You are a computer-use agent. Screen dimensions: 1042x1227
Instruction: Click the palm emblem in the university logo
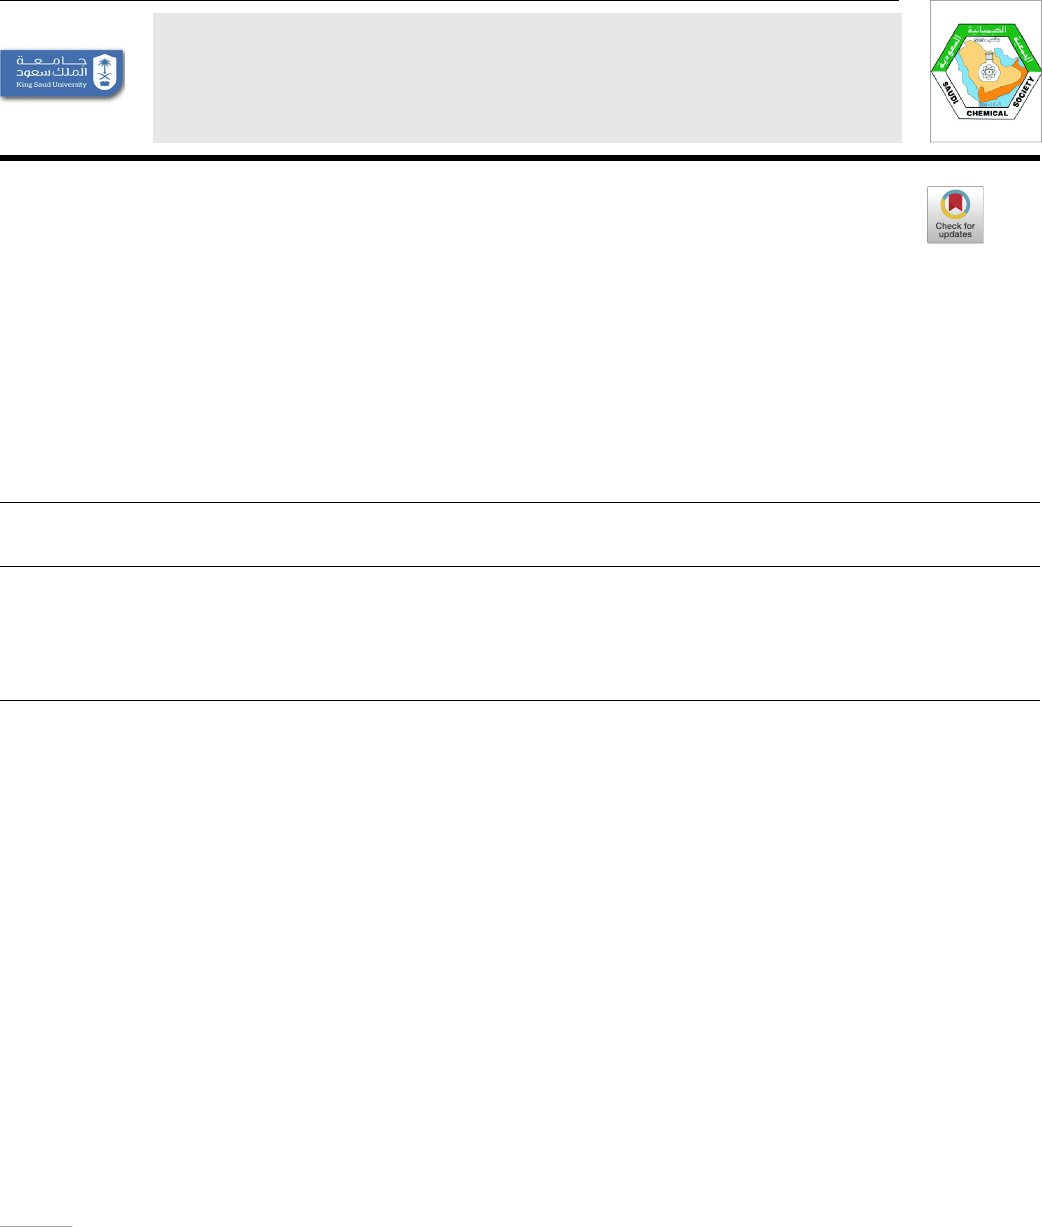point(105,72)
